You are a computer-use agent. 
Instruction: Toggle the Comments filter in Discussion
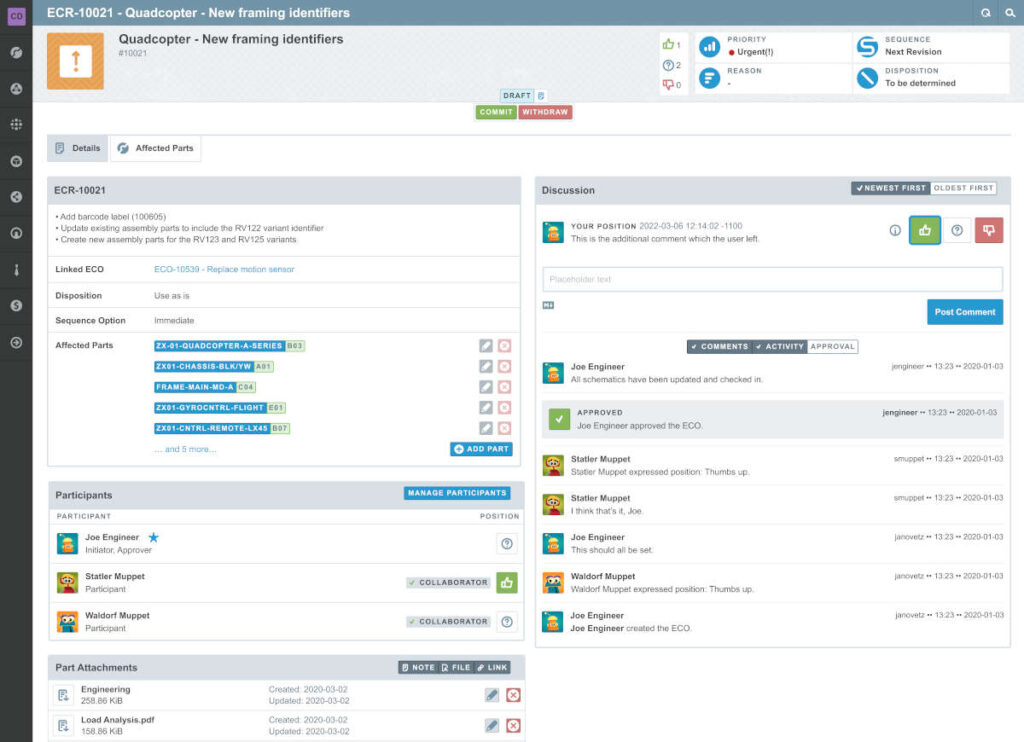[x=719, y=347]
